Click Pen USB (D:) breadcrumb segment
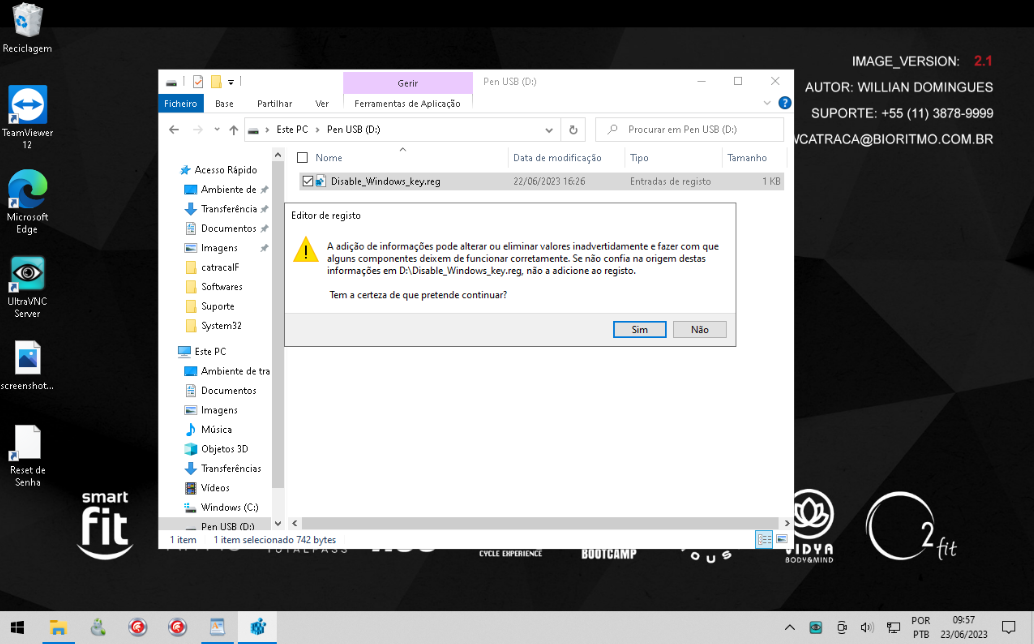The width and height of the screenshot is (1034, 644). [x=353, y=129]
